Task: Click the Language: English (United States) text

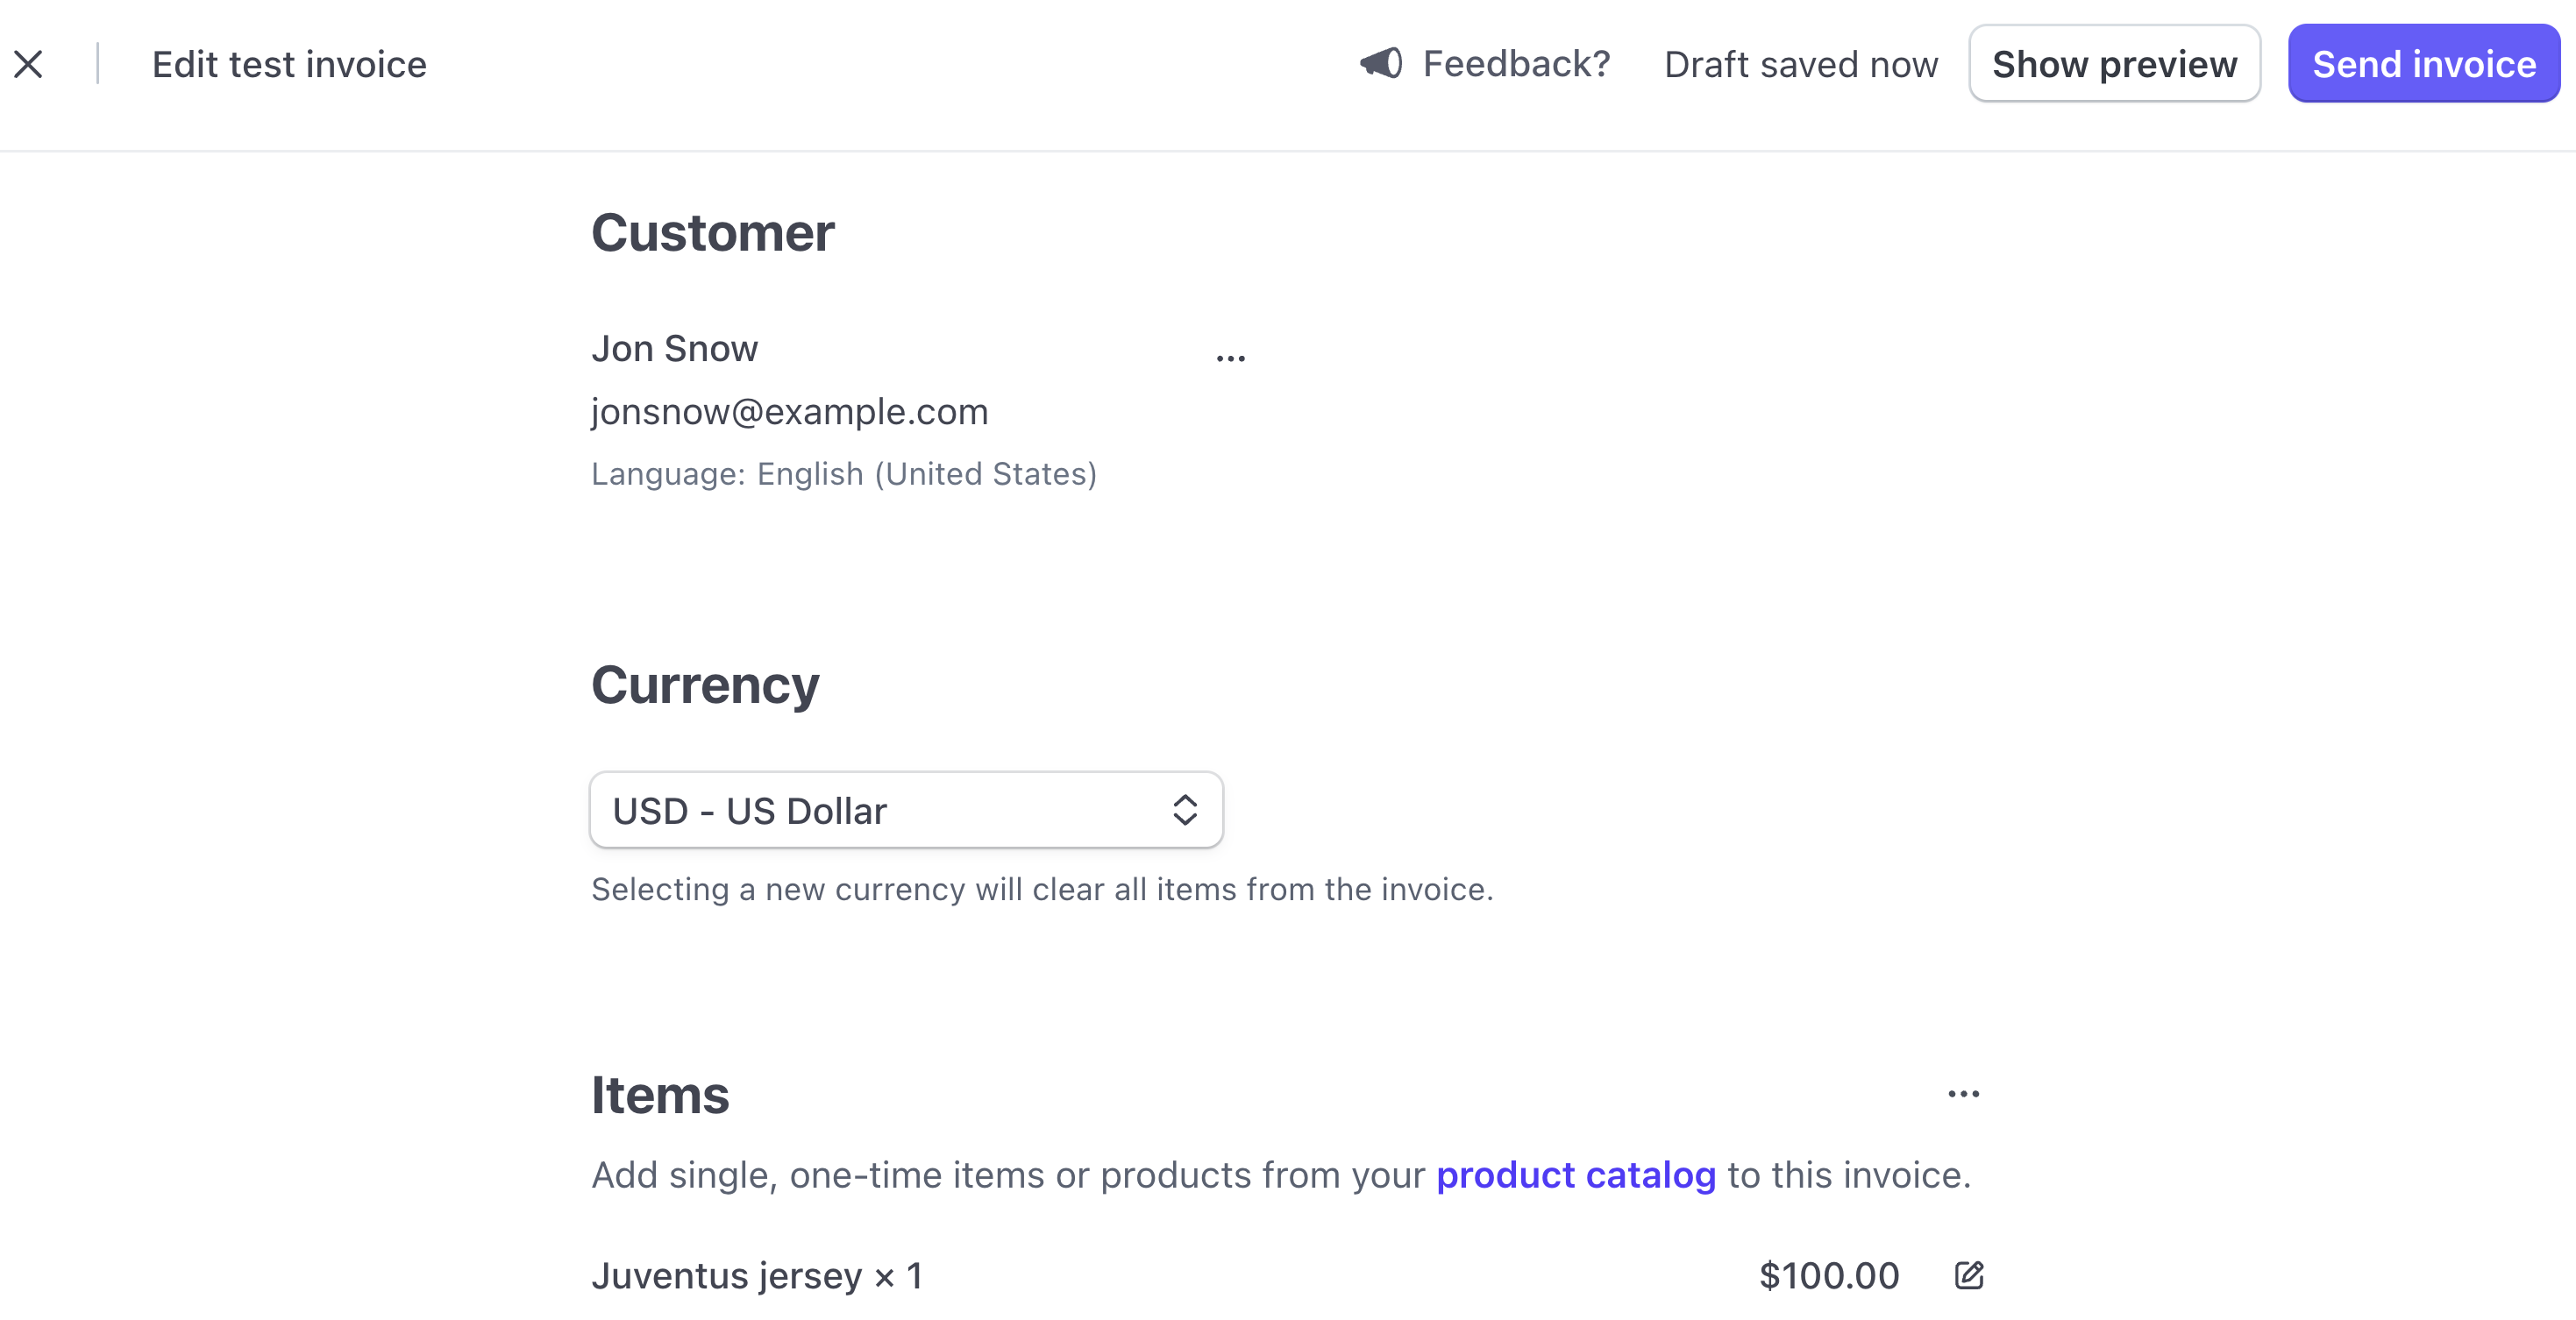Action: [844, 474]
